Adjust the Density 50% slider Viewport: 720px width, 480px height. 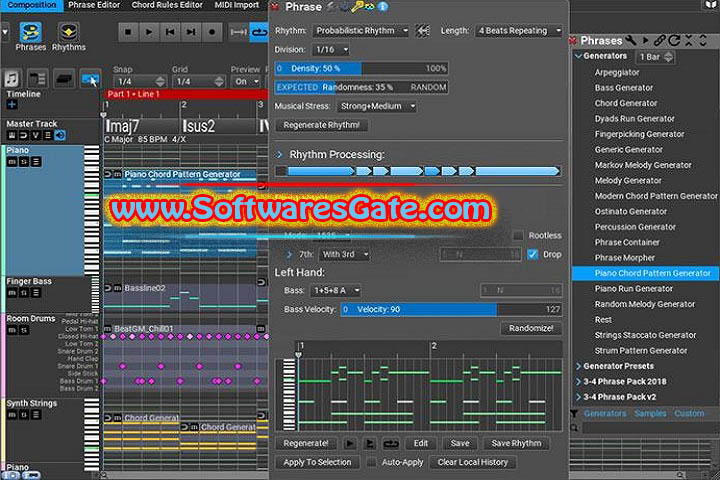361,68
